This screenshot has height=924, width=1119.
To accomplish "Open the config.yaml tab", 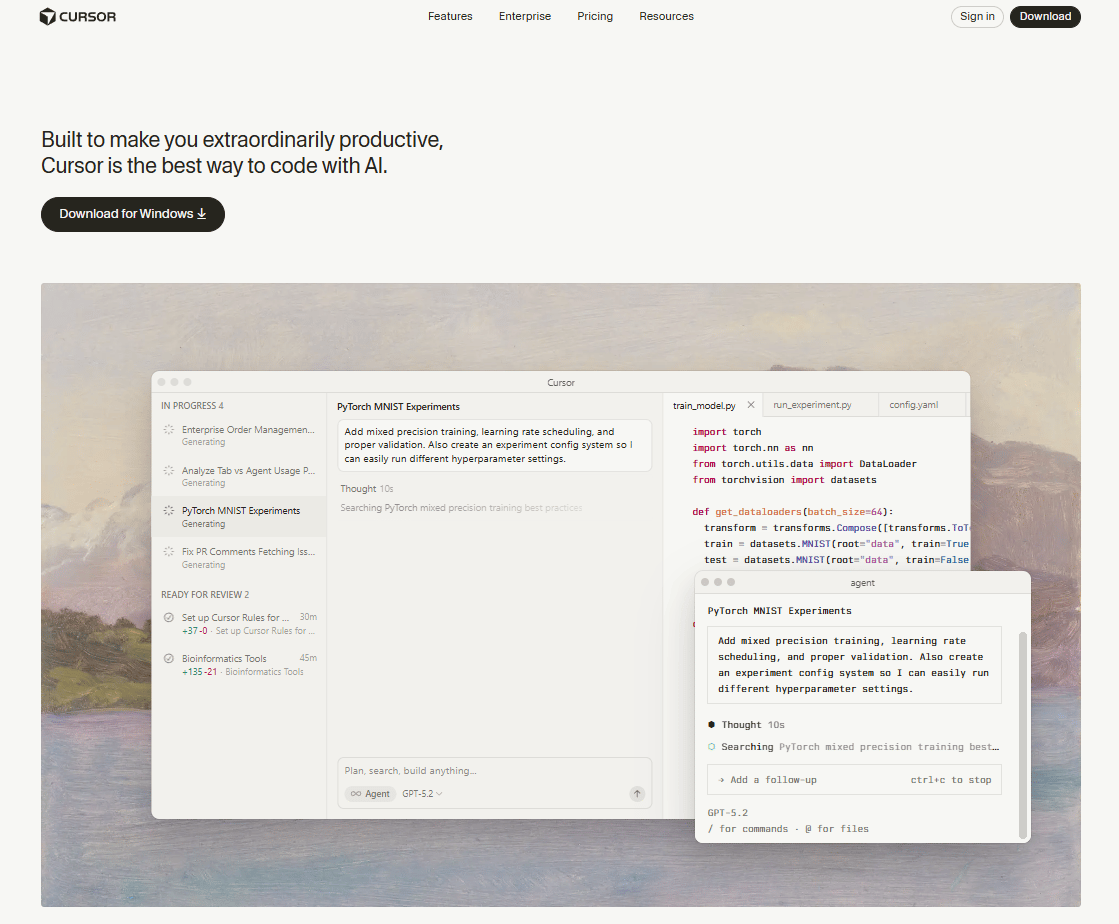I will 913,404.
